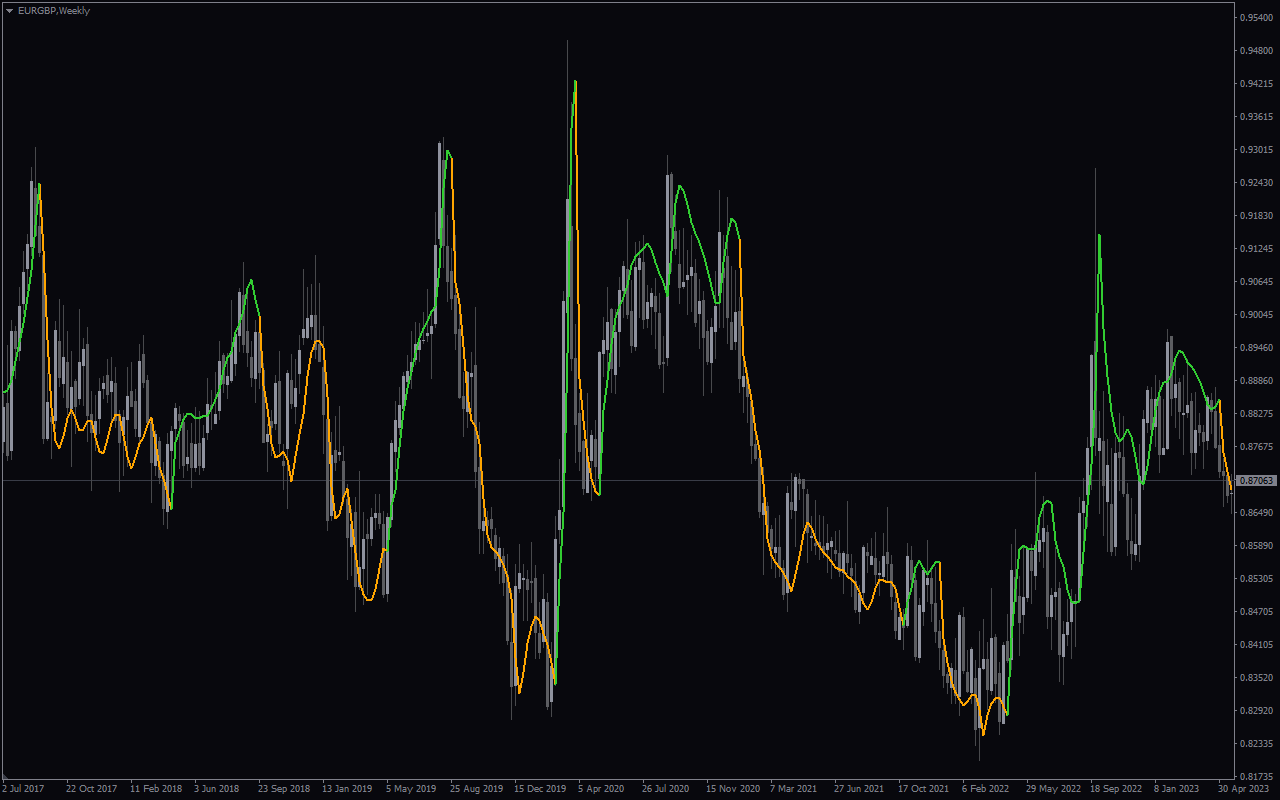Click the 11 Feb 2018 date label
The height and width of the screenshot is (800, 1280).
pyautogui.click(x=155, y=789)
